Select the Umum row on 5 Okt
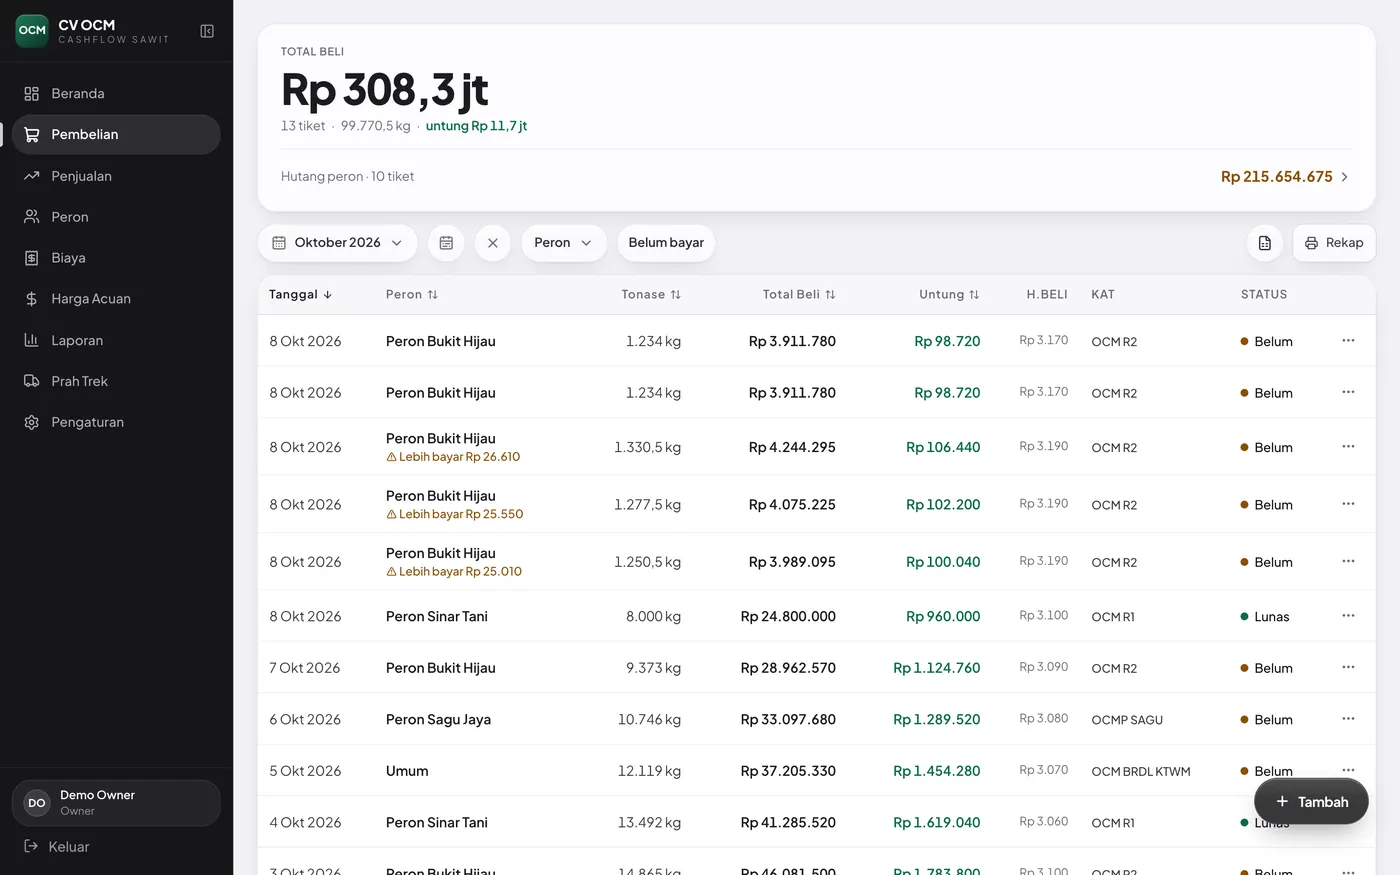 [816, 771]
